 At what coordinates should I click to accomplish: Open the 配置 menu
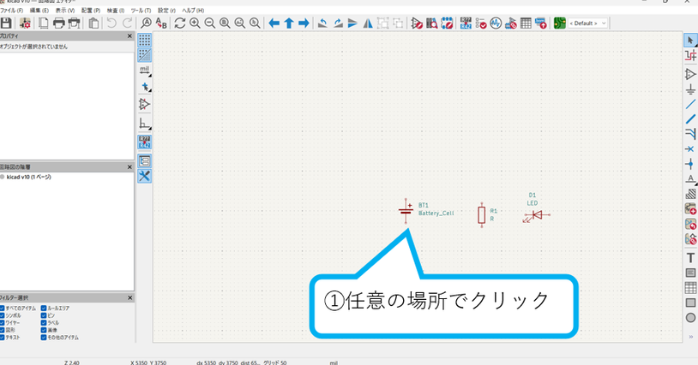pos(91,10)
